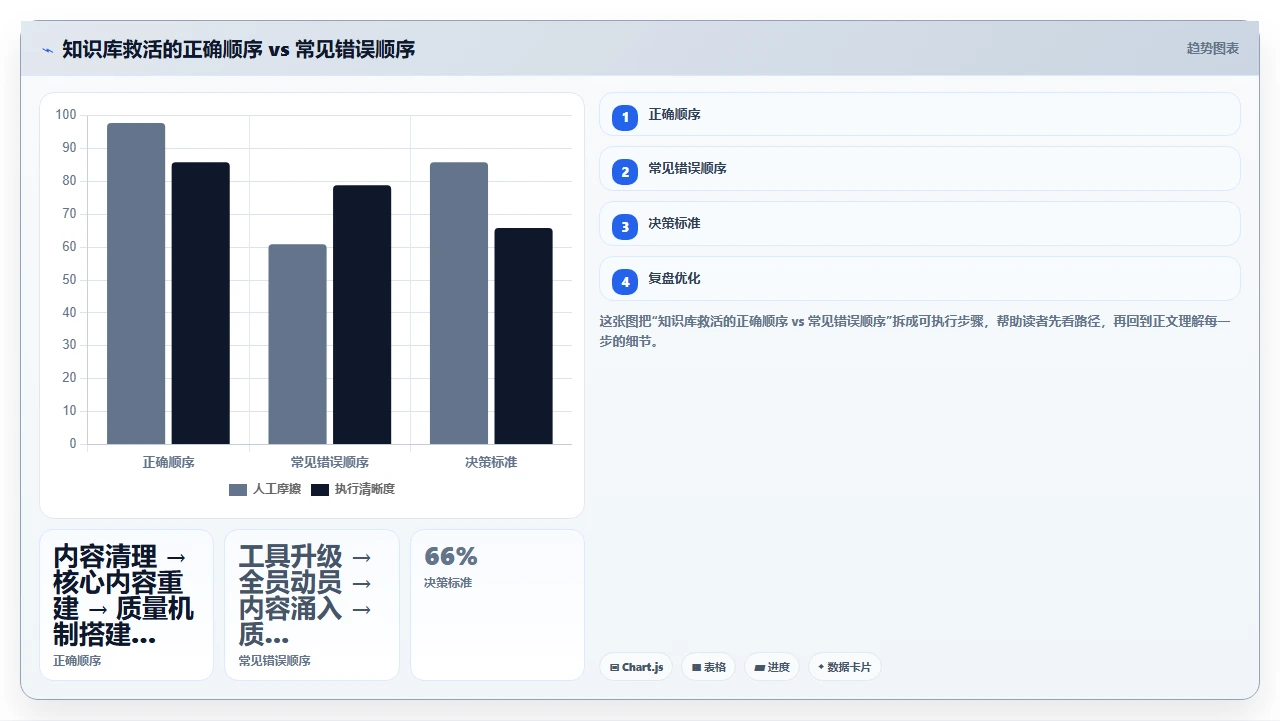1280x721 pixels.
Task: Open the 内容清理 正确顺序 data card
Action: (127, 605)
